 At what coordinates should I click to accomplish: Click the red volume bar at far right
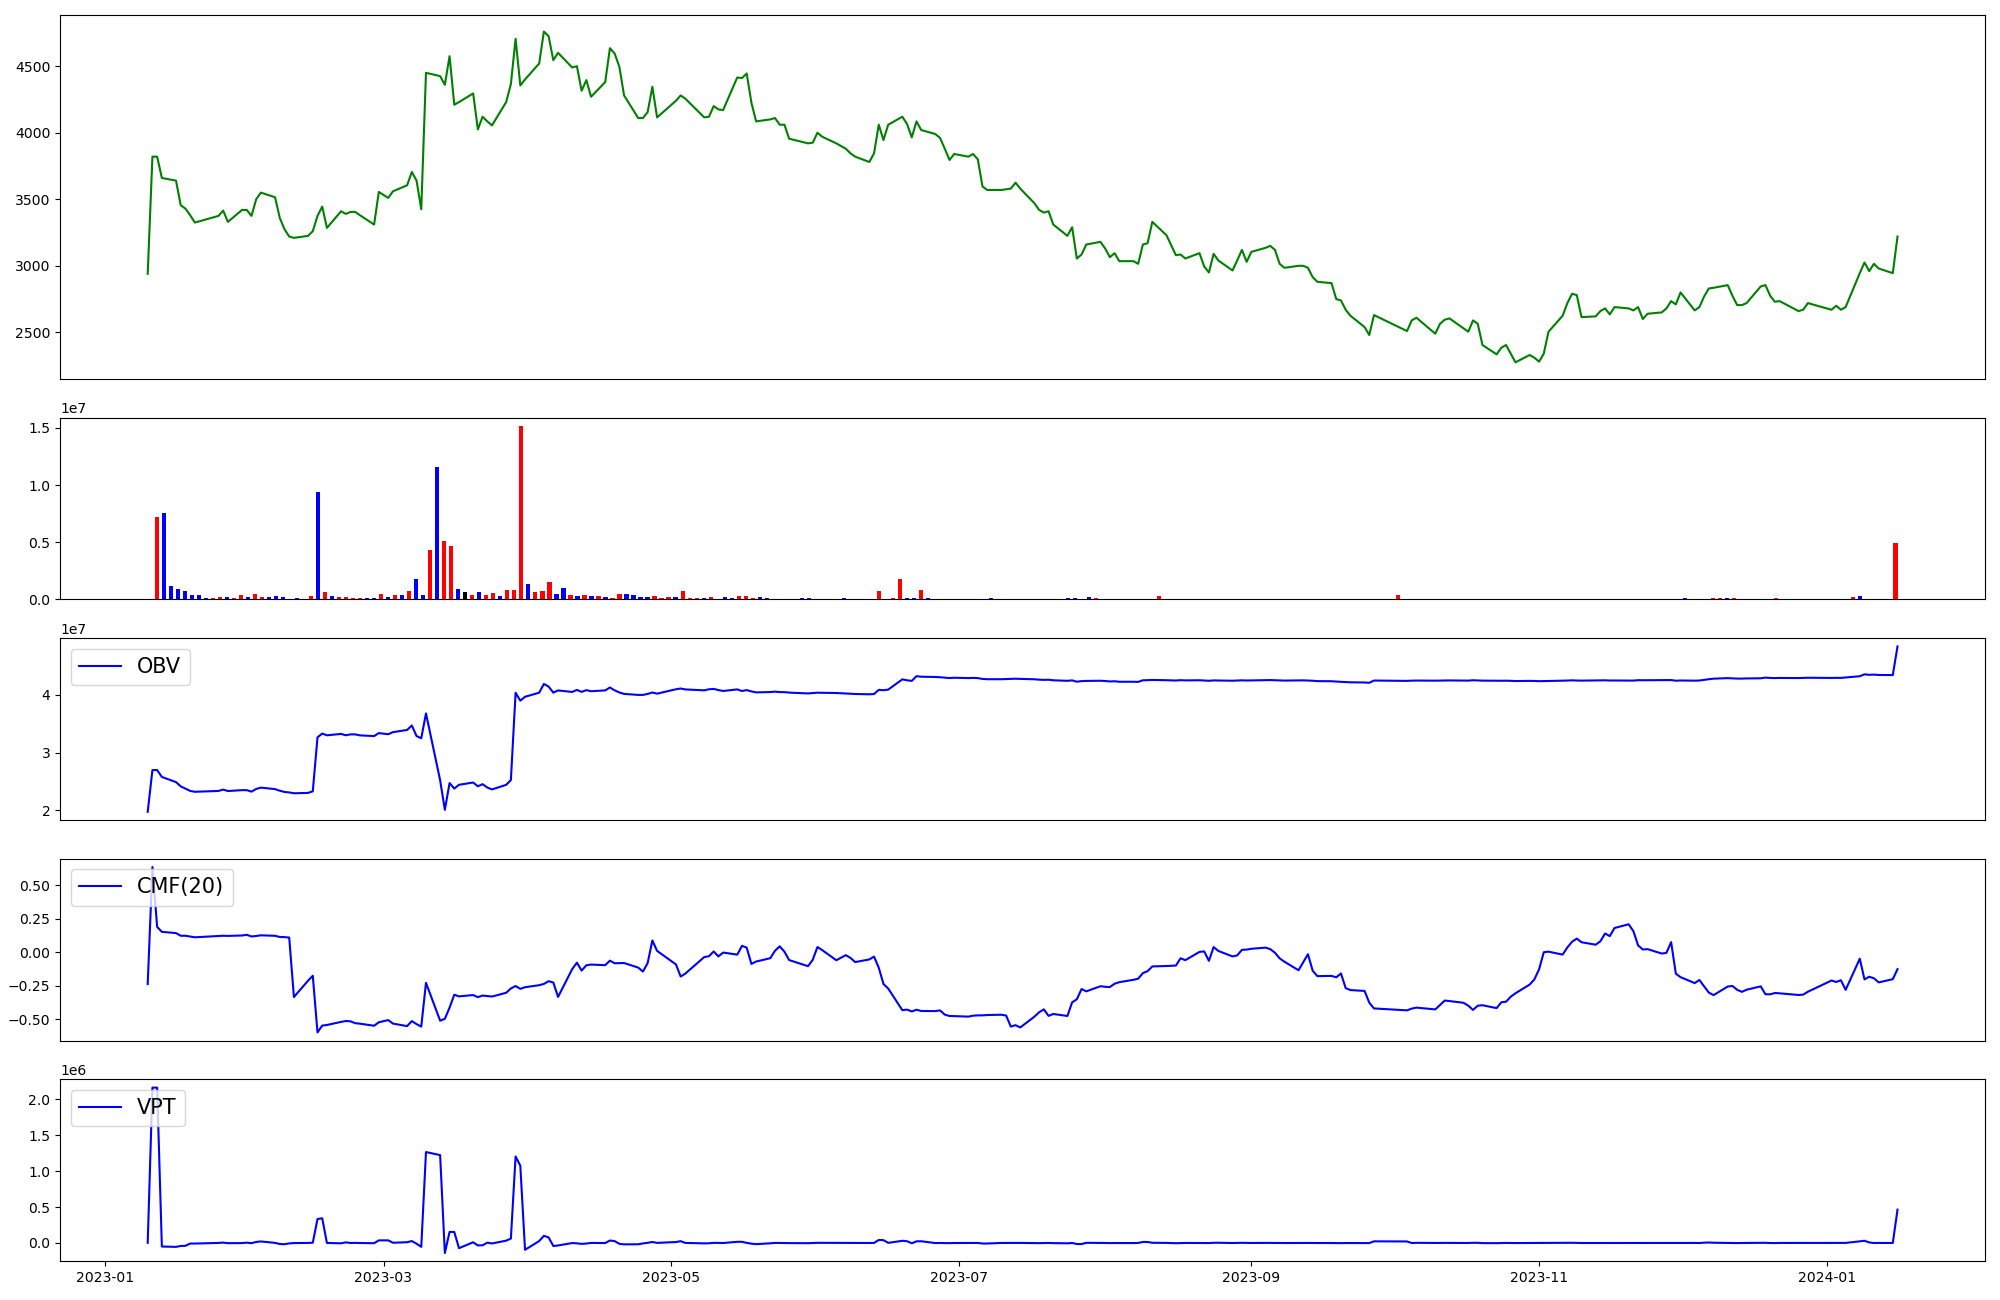(x=1895, y=571)
